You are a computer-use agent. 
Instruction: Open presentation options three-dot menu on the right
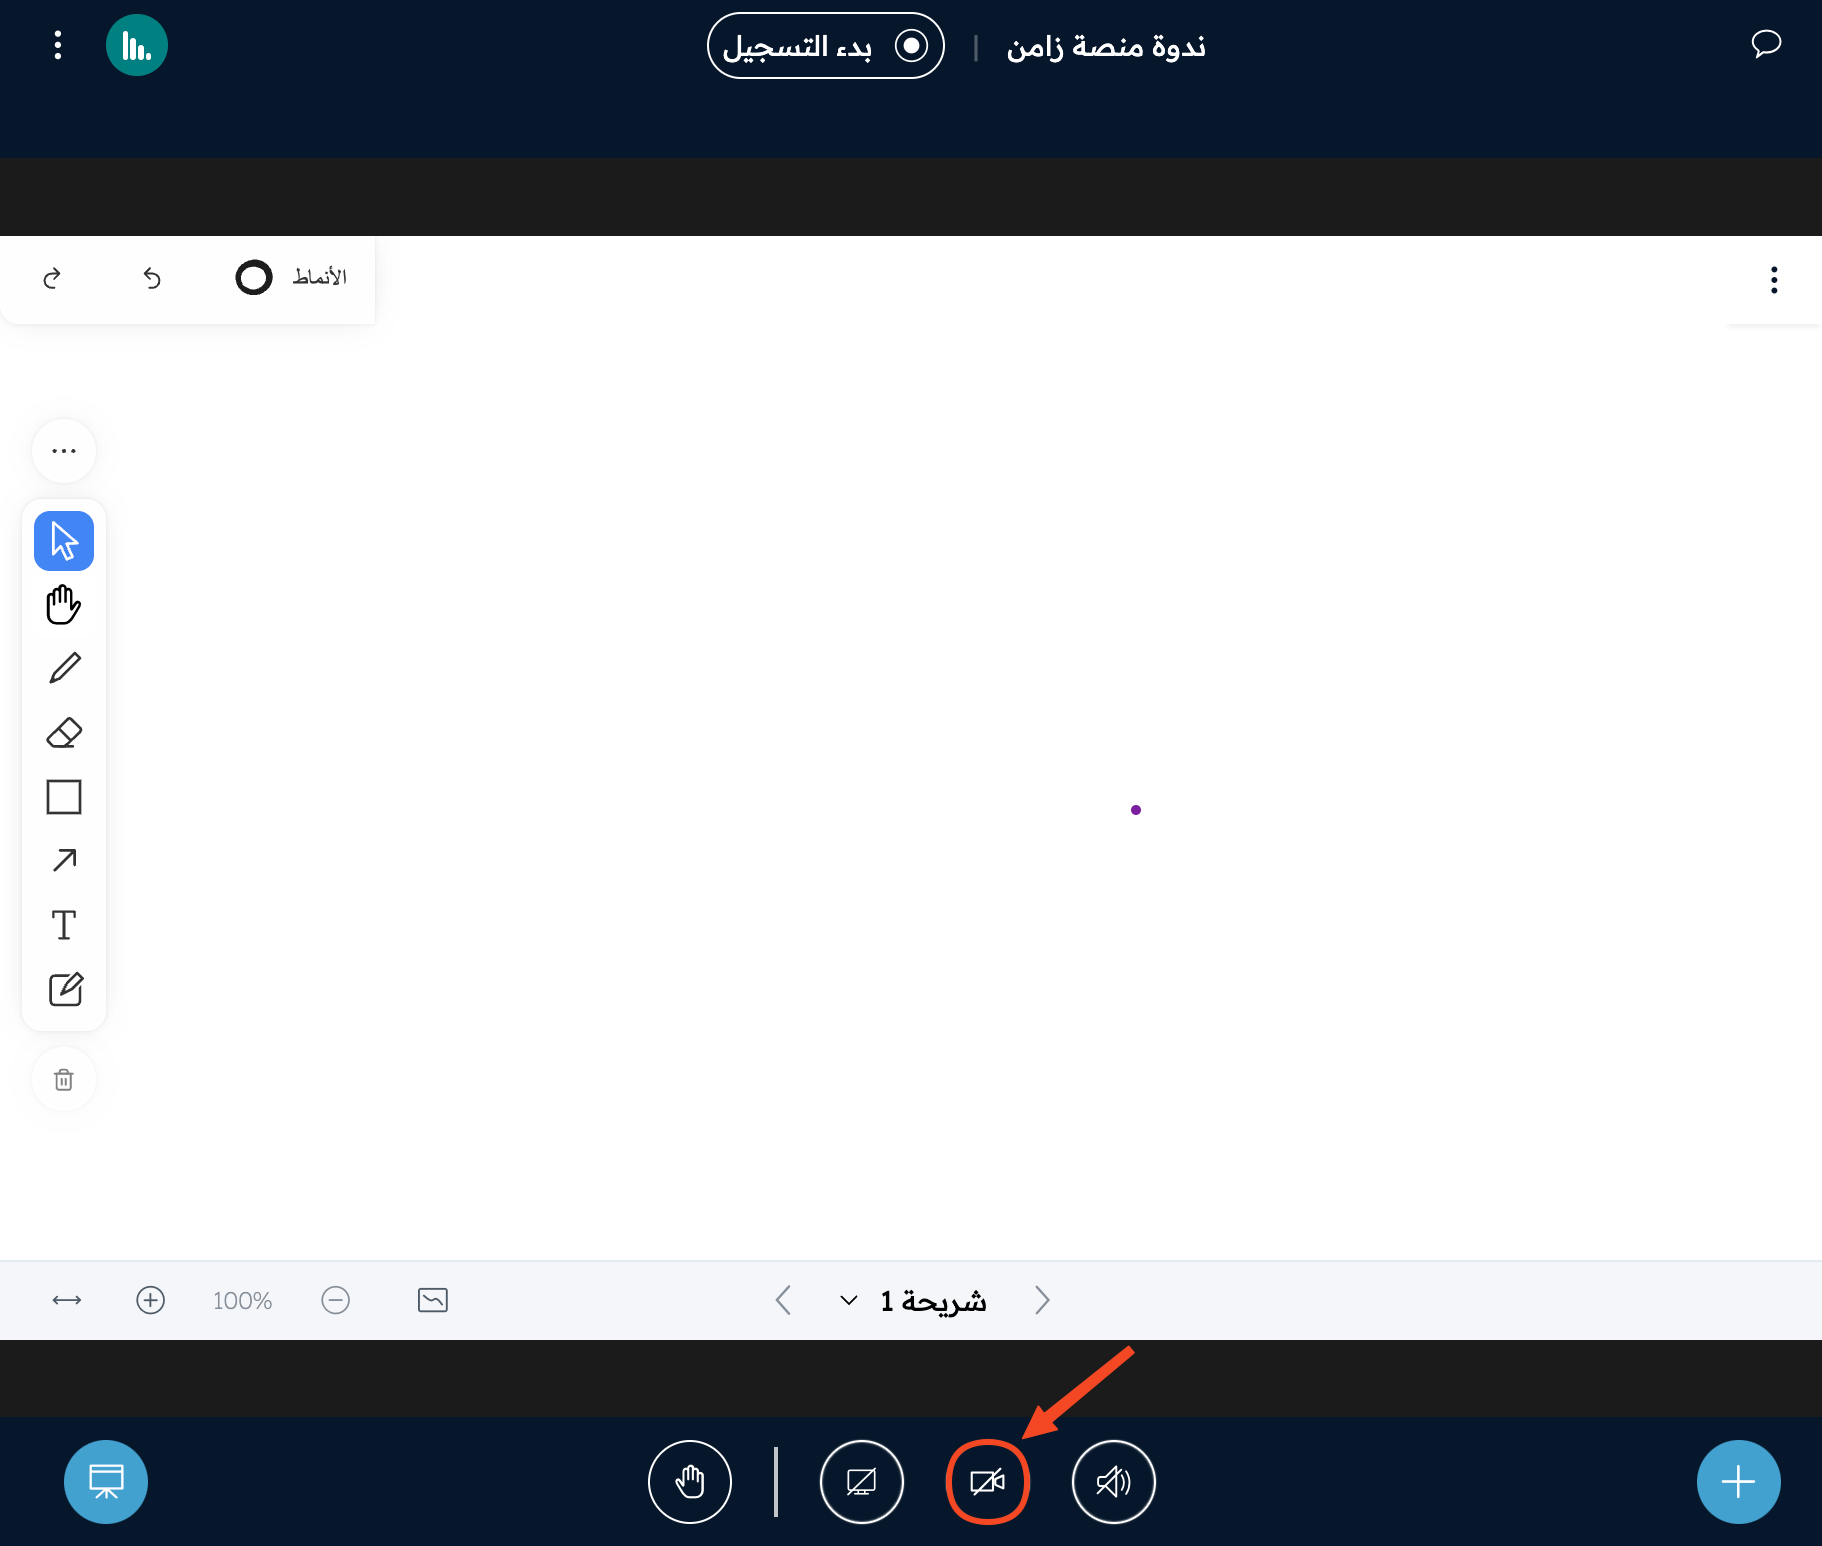pos(1774,280)
